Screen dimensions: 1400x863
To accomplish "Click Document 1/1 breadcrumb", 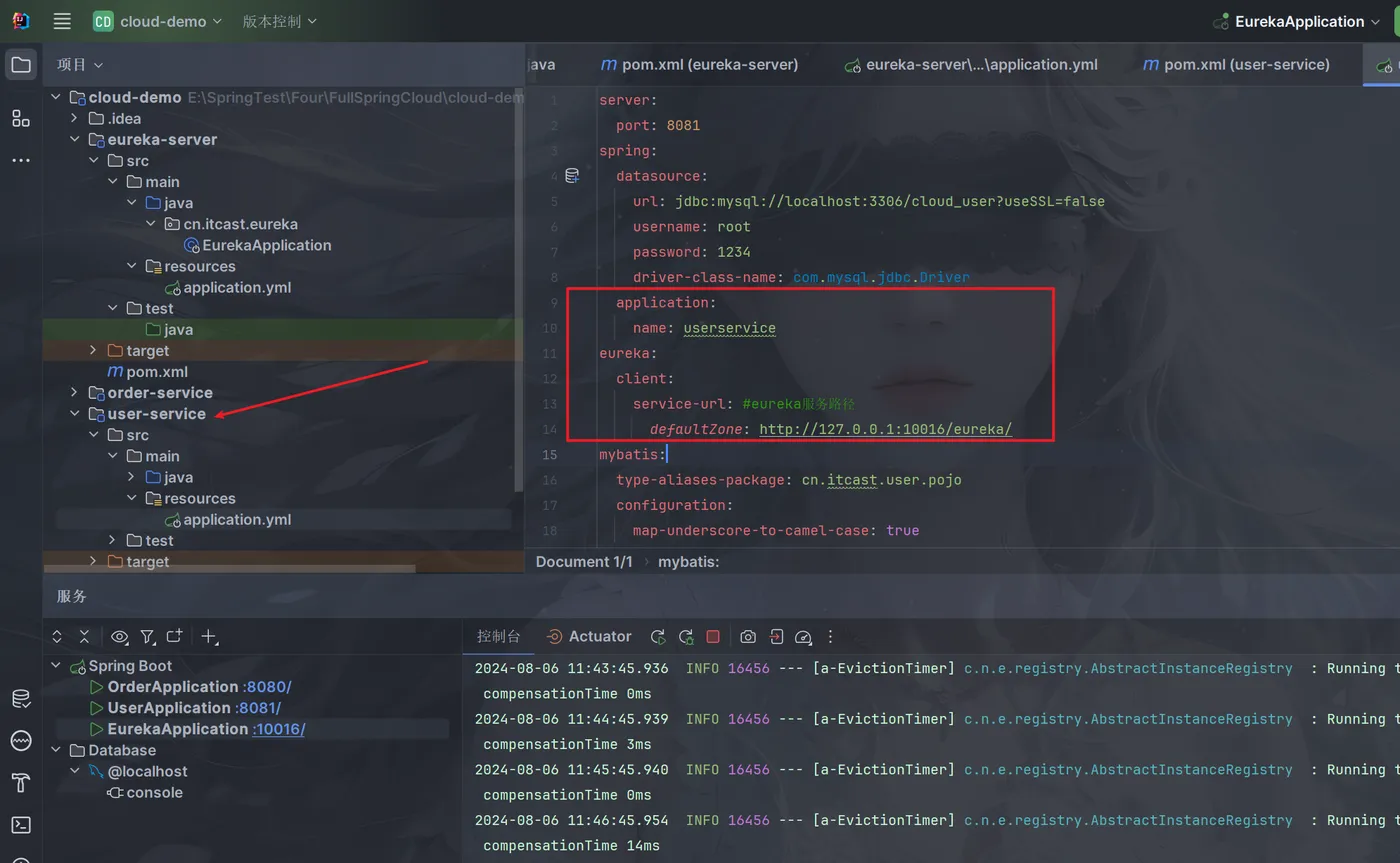I will tap(584, 561).
